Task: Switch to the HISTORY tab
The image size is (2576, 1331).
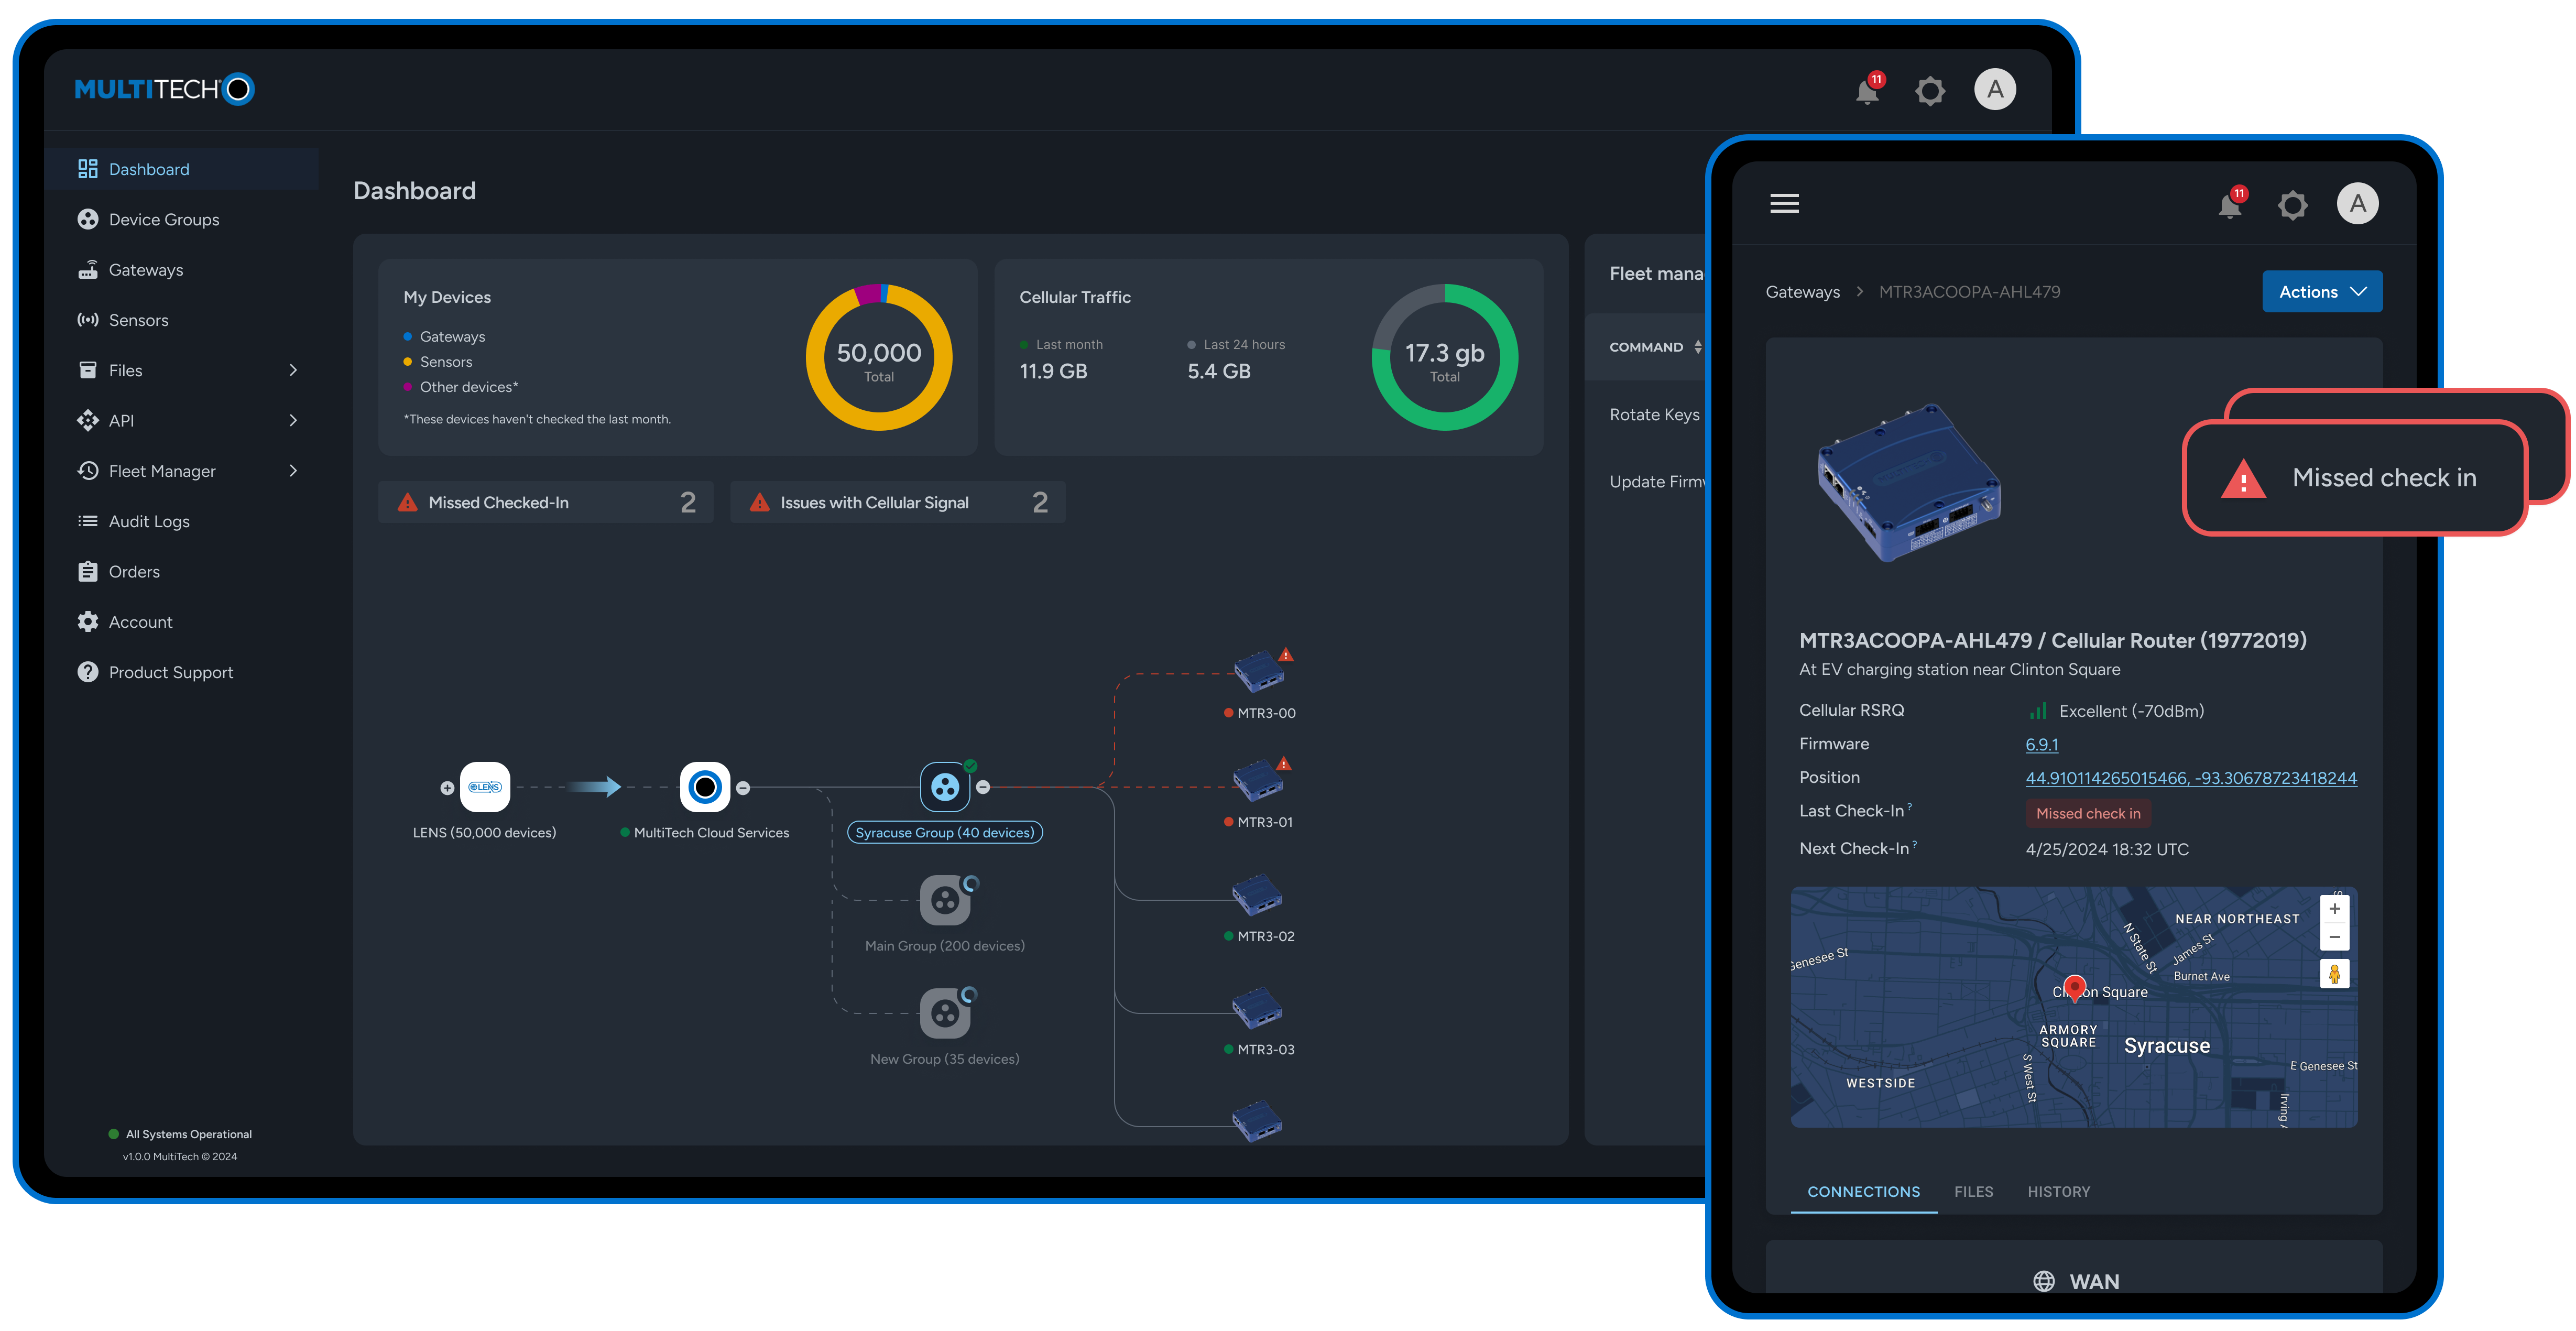Action: click(2059, 1191)
